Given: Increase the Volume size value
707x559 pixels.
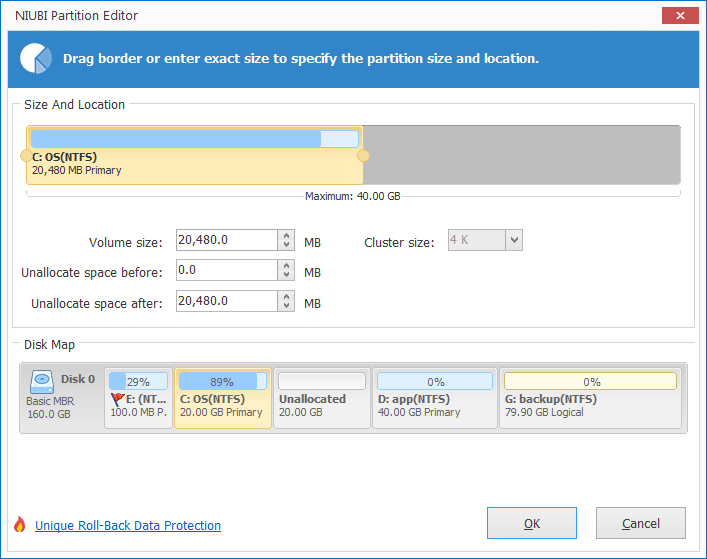Looking at the screenshot, I should pyautogui.click(x=286, y=235).
